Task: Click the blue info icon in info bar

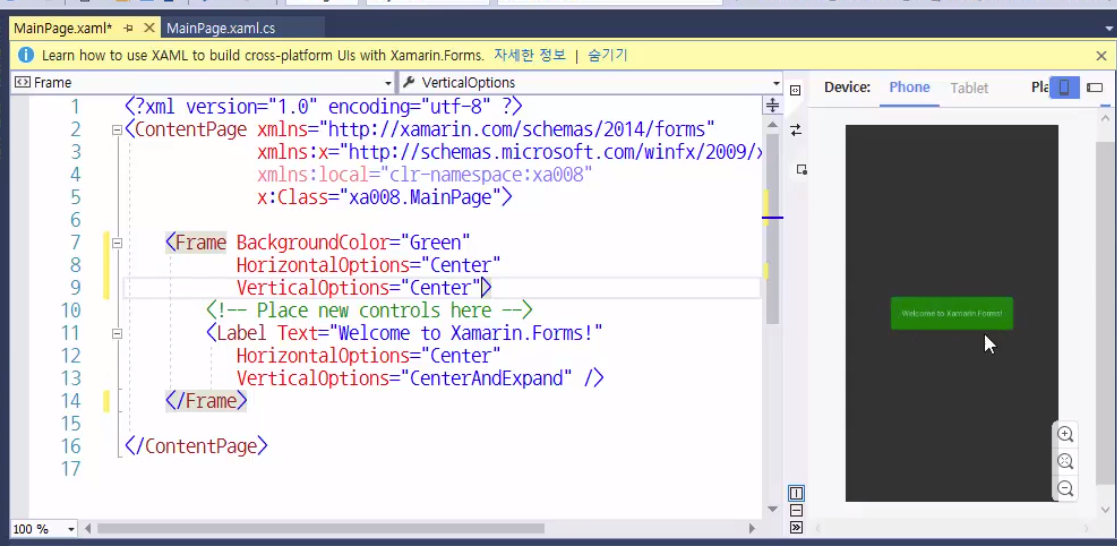Action: [25, 55]
